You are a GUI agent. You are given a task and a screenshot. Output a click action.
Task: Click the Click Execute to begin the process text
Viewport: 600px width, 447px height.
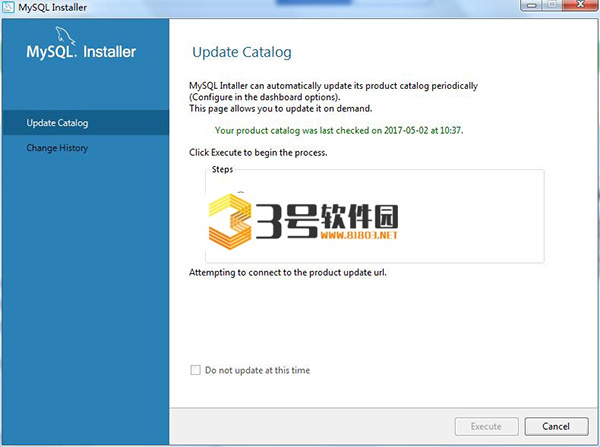point(258,152)
